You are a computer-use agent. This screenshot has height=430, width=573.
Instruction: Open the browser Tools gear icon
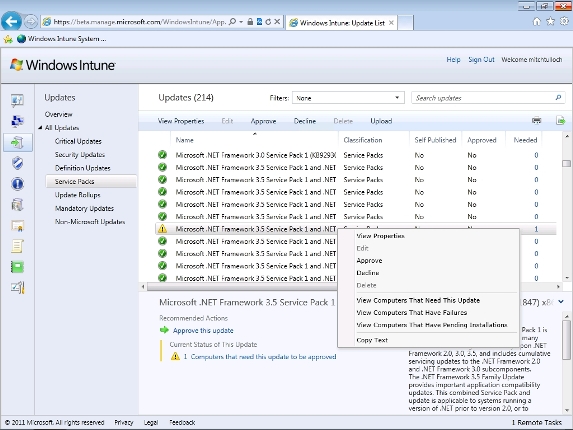point(564,22)
